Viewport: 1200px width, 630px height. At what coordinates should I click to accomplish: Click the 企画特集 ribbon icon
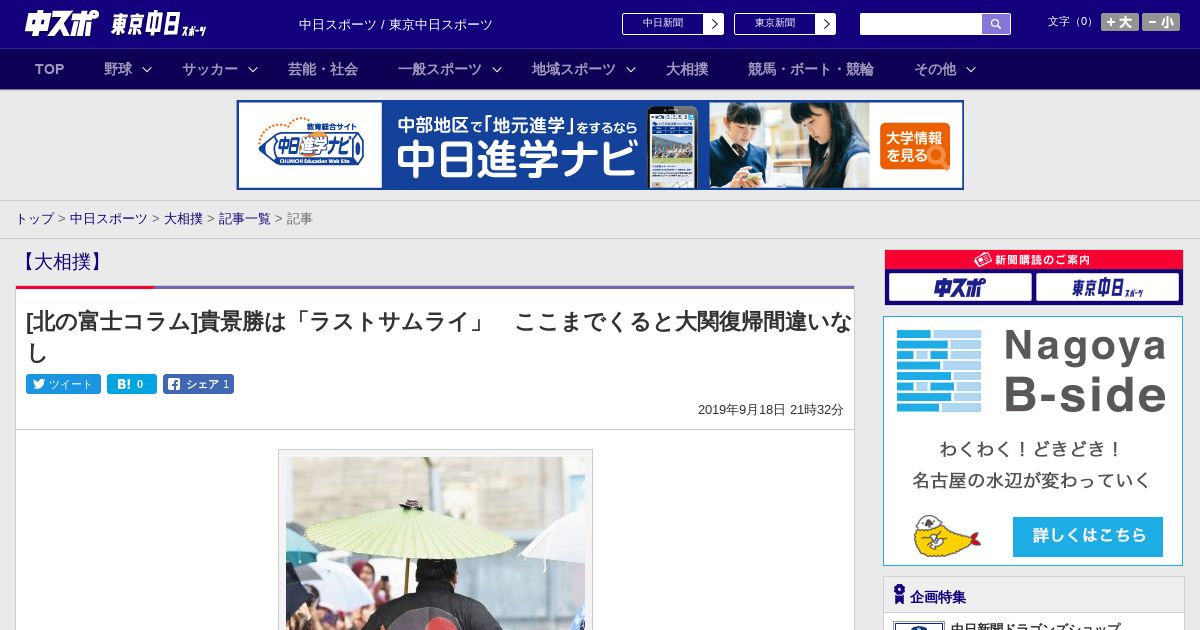(x=899, y=595)
